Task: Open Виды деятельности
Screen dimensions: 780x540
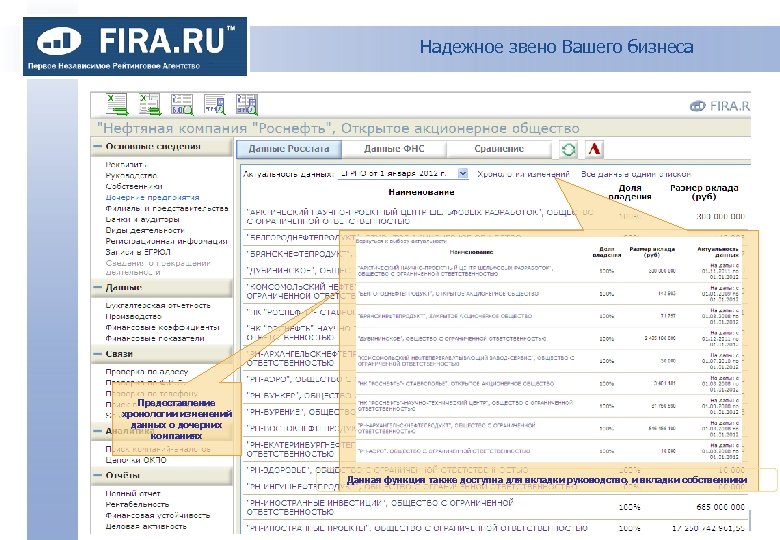Action: pos(145,230)
